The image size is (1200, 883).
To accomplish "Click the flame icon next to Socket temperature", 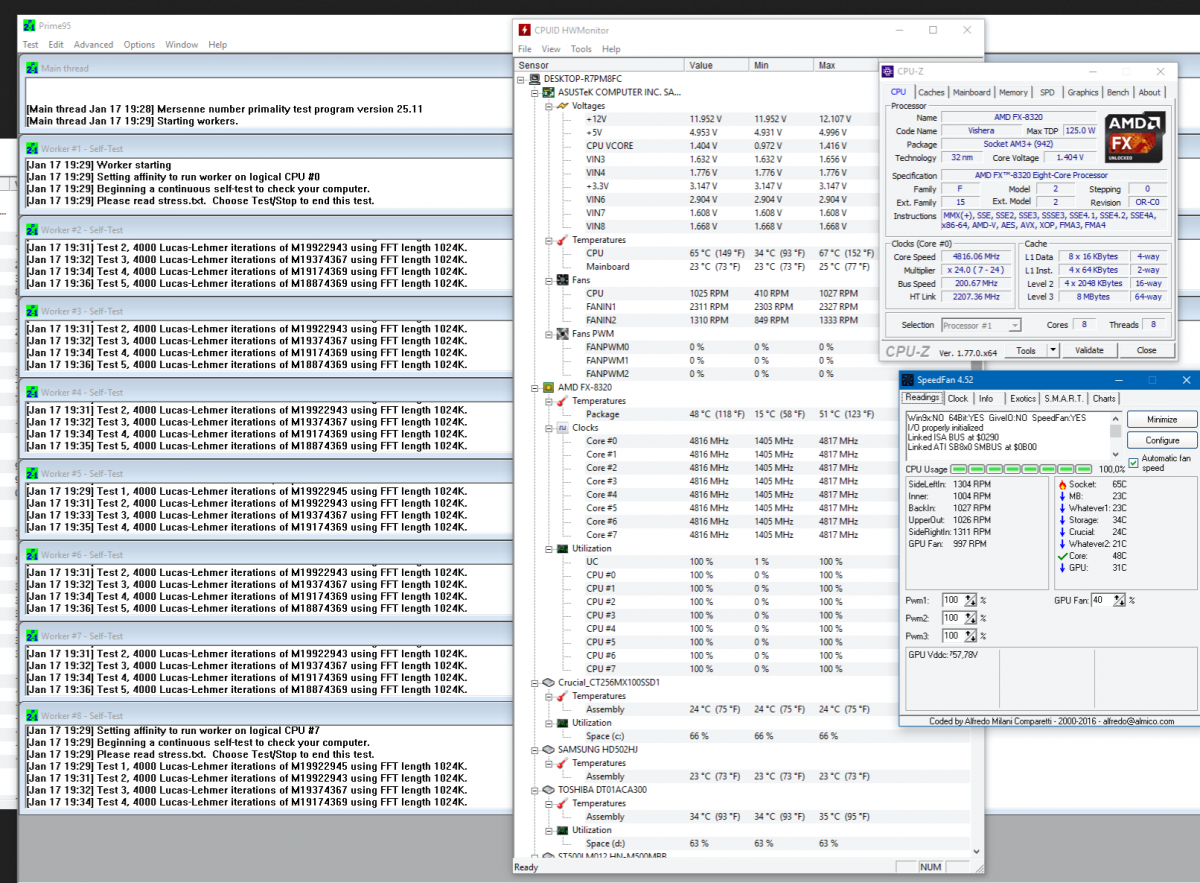I will pyautogui.click(x=1062, y=485).
